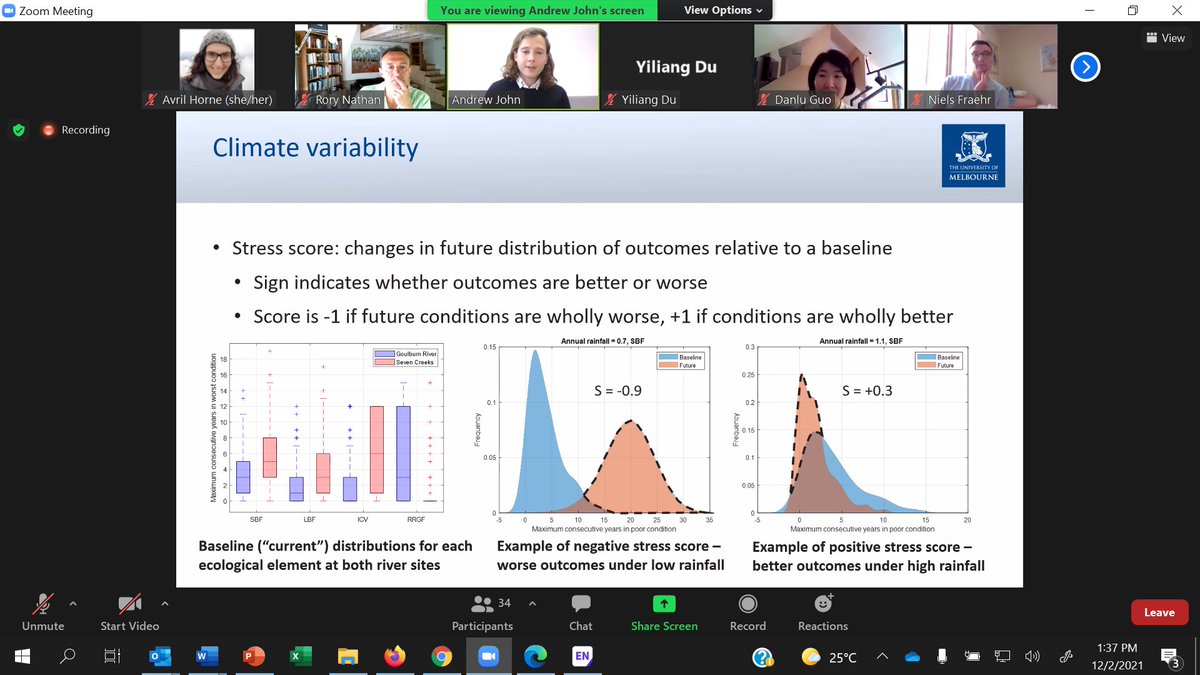Click the blue arrow to show more participants

pyautogui.click(x=1085, y=66)
